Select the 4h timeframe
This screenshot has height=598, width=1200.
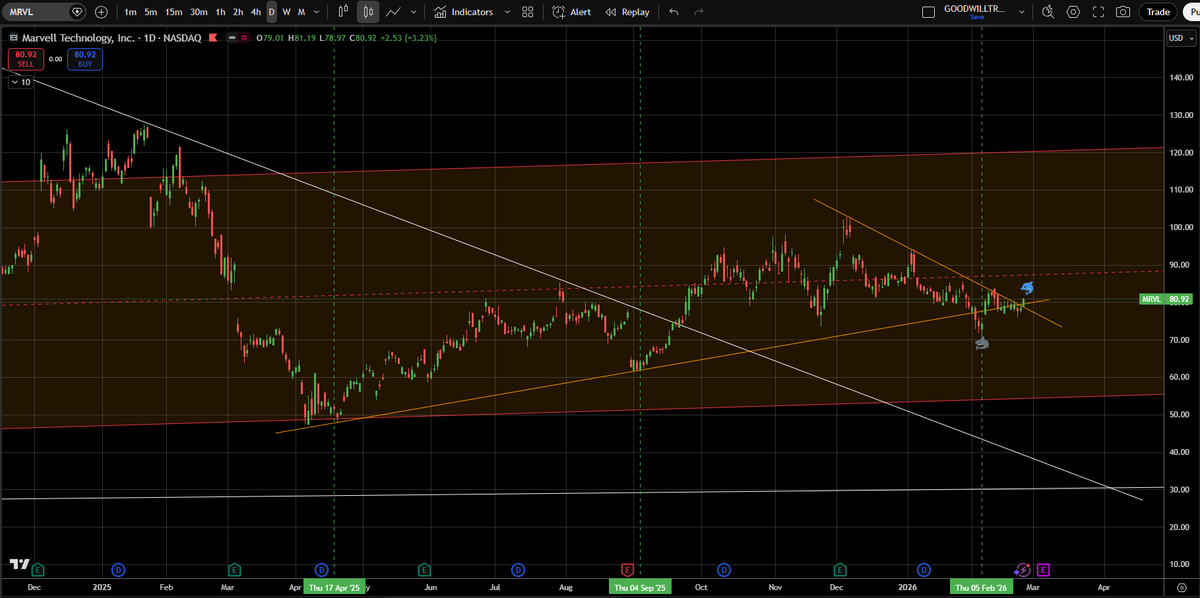256,12
